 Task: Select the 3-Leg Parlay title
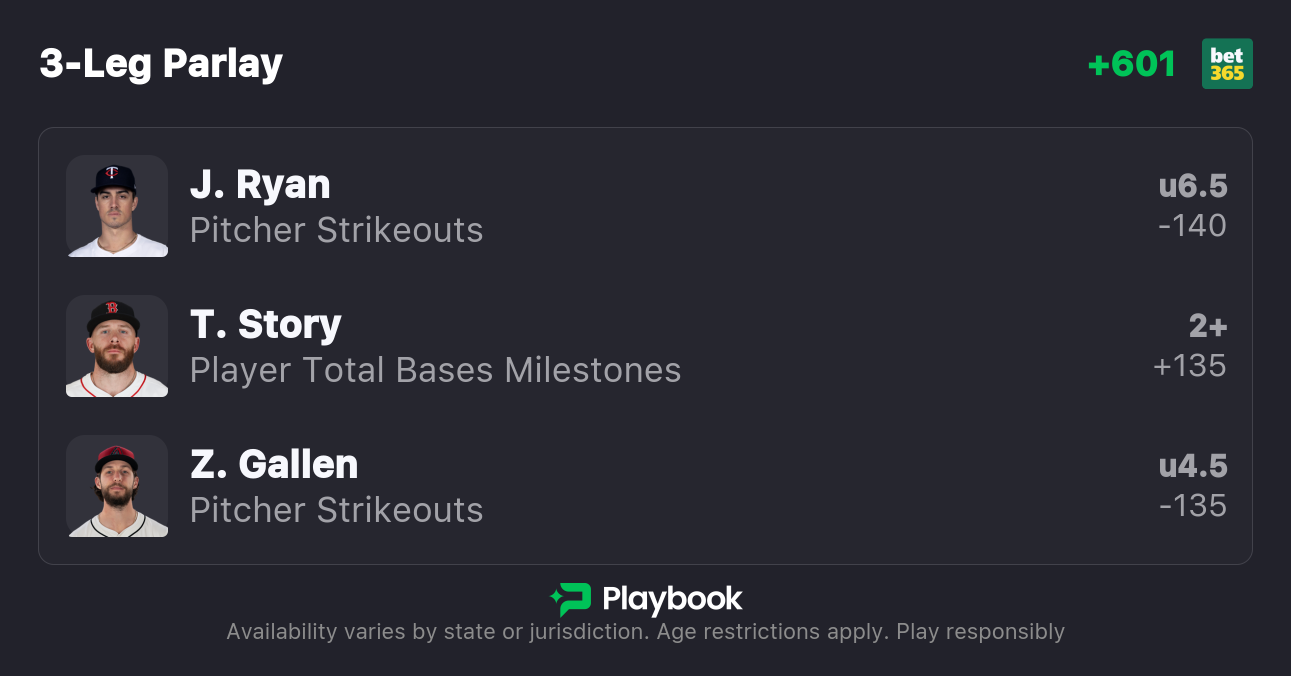point(161,64)
